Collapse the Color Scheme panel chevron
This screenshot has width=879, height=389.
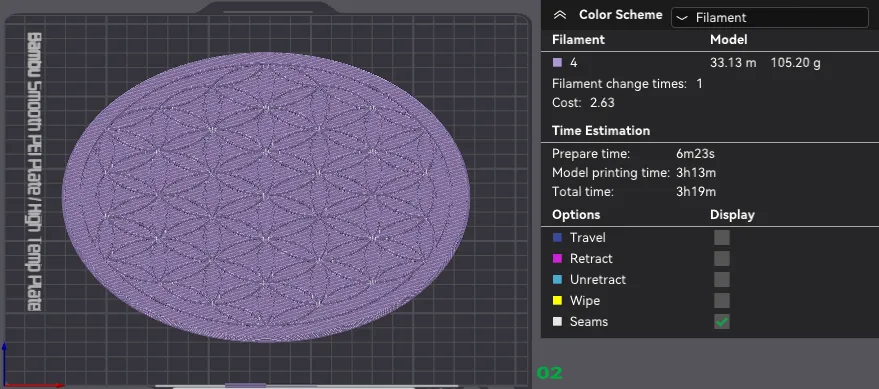(x=559, y=15)
